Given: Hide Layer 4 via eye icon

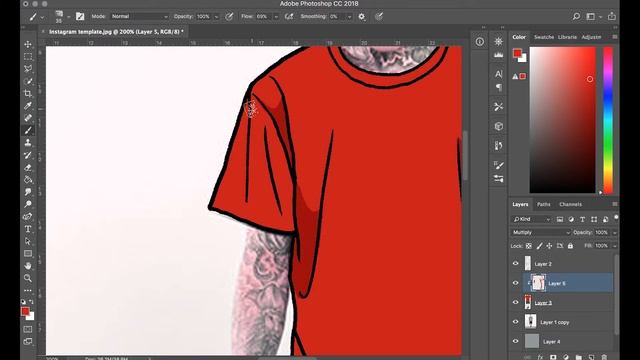Looking at the screenshot, I should point(516,341).
